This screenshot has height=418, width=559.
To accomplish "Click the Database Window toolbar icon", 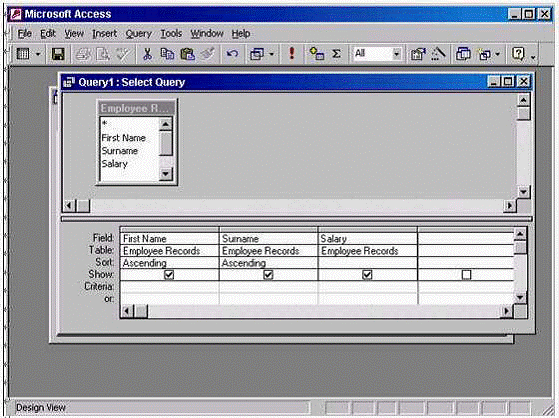I will tap(463, 54).
